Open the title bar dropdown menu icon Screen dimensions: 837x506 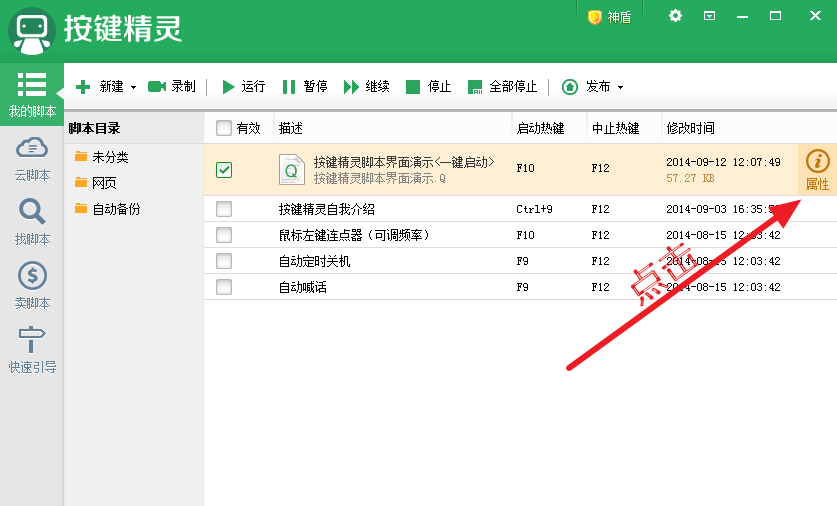coord(709,16)
